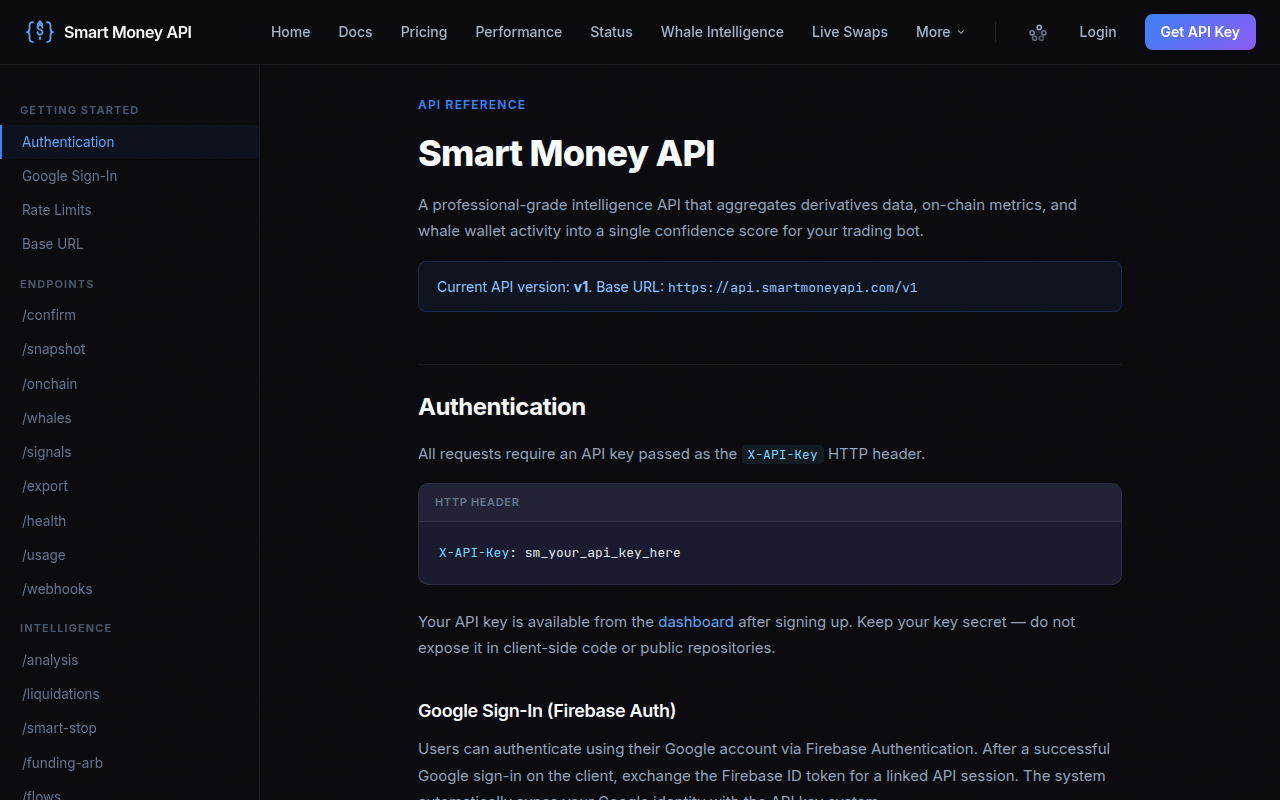Open Rate Limits sidebar item
1280x800 pixels.
(130, 210)
